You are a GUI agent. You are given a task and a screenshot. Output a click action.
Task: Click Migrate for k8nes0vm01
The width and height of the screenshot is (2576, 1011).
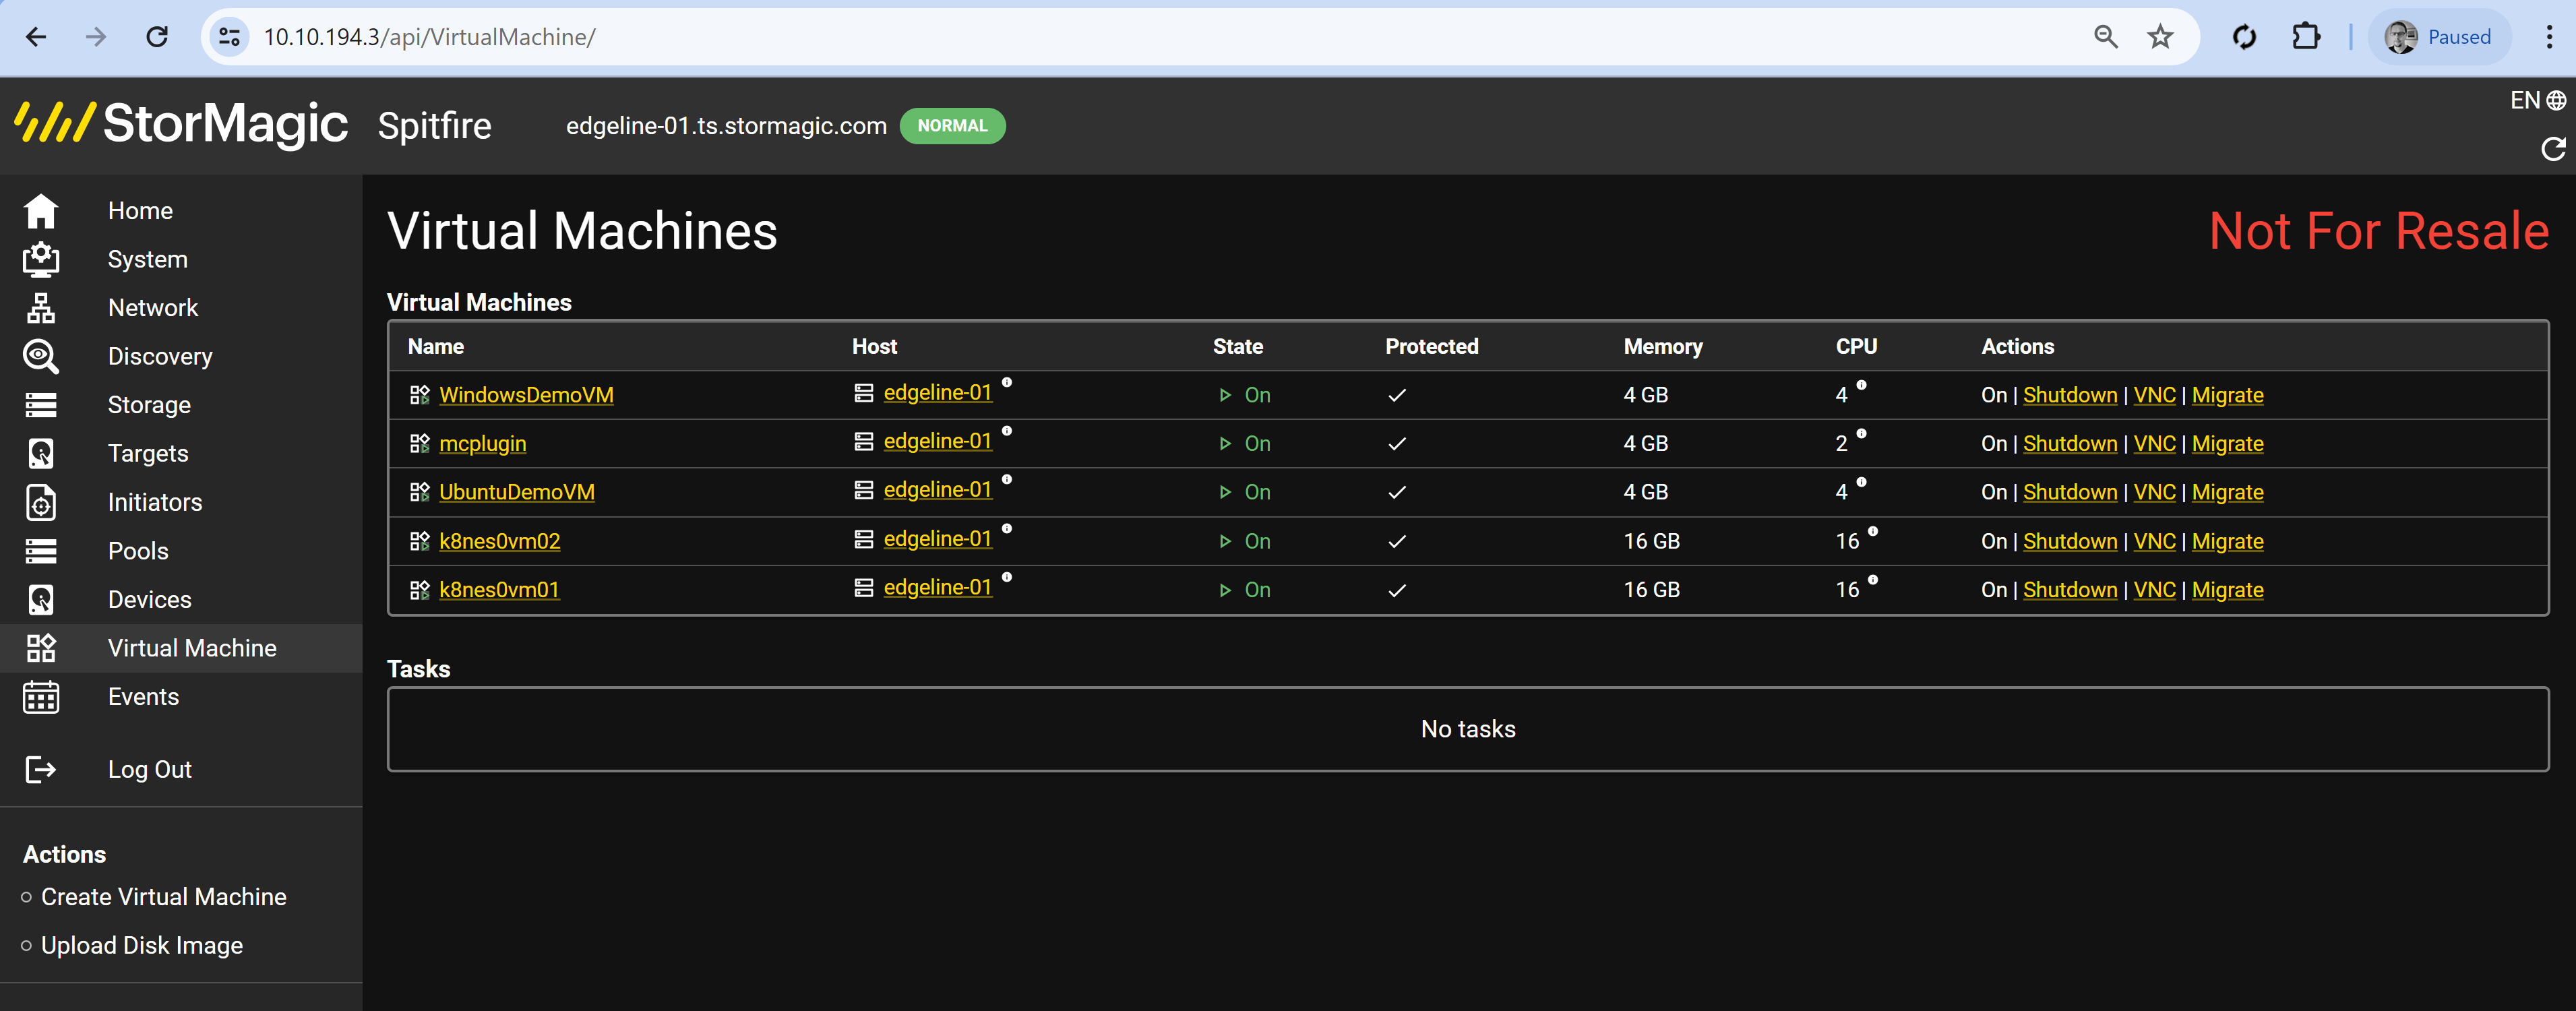click(x=2227, y=590)
